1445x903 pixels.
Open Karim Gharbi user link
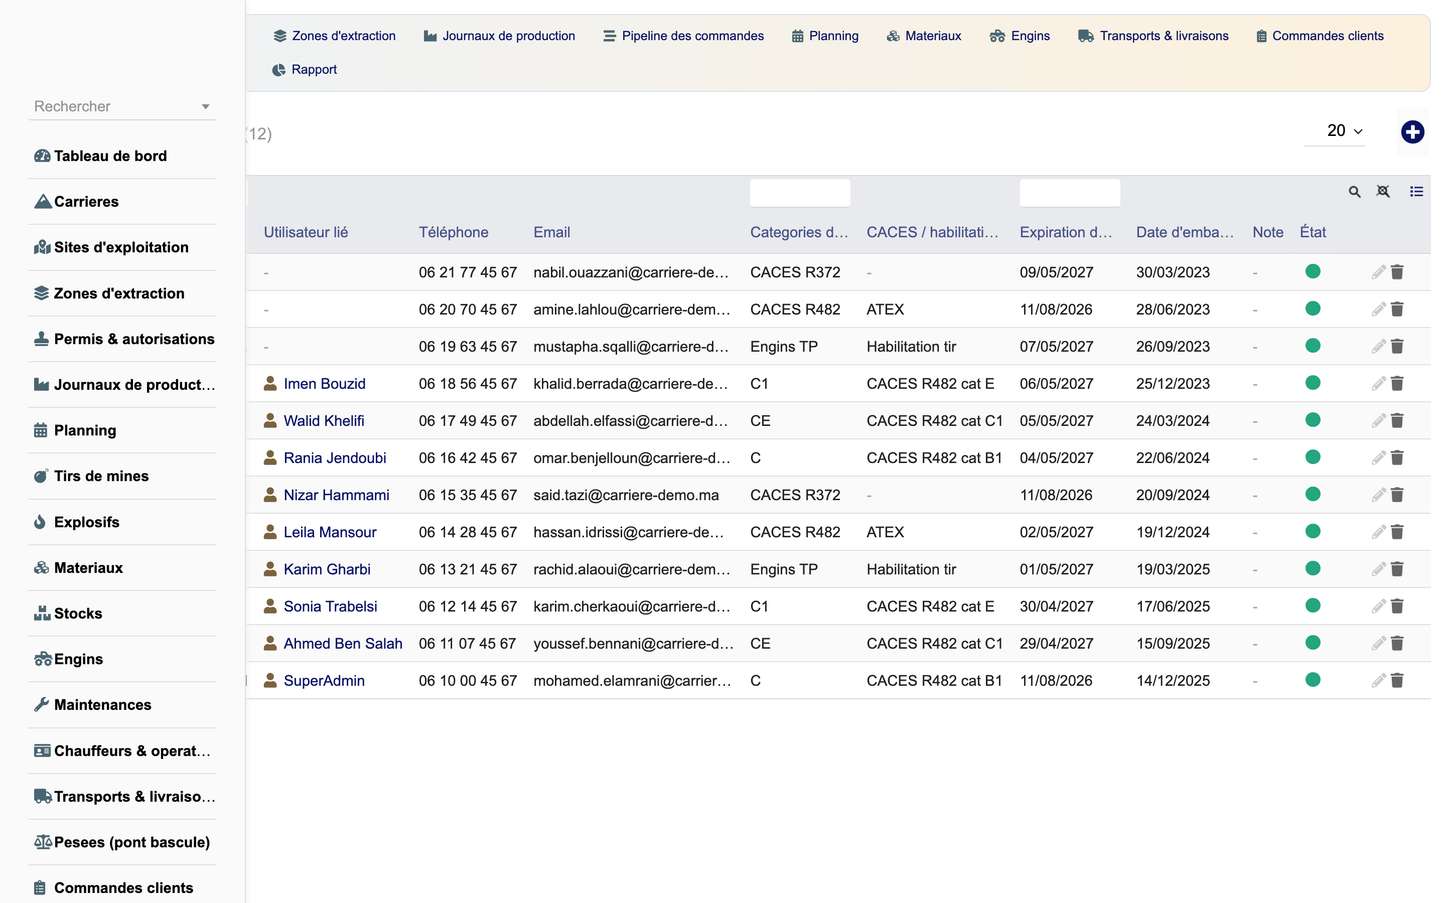pyautogui.click(x=327, y=569)
